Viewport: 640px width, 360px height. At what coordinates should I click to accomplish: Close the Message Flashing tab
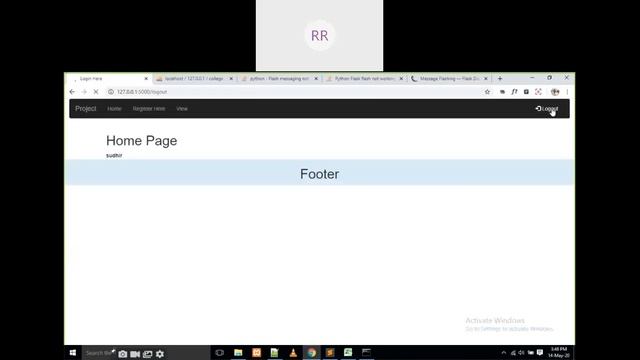[x=486, y=78]
